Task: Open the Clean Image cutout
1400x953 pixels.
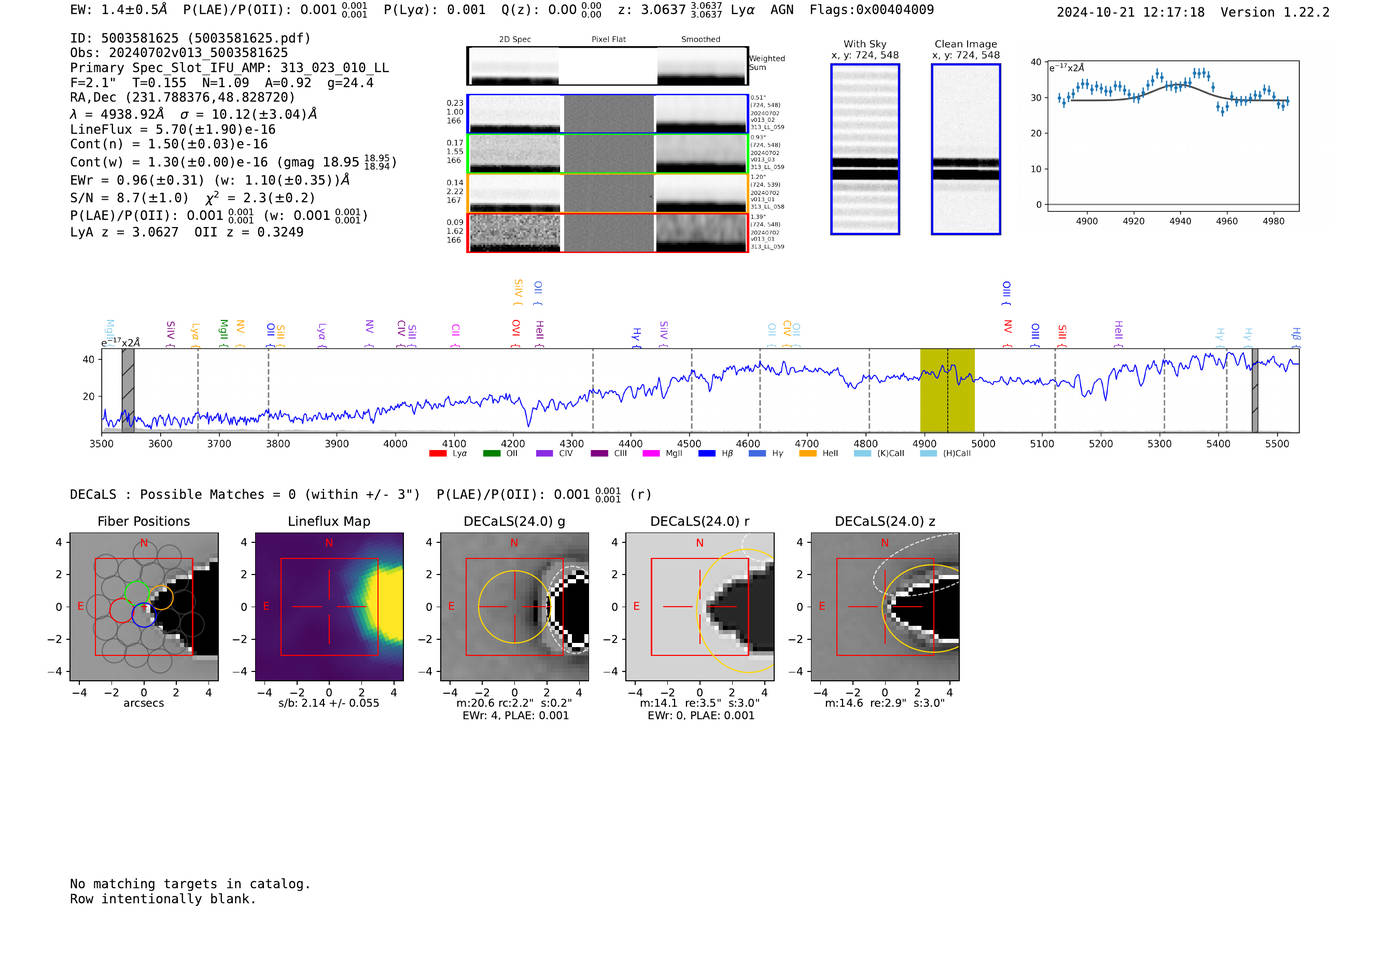Action: pos(966,149)
